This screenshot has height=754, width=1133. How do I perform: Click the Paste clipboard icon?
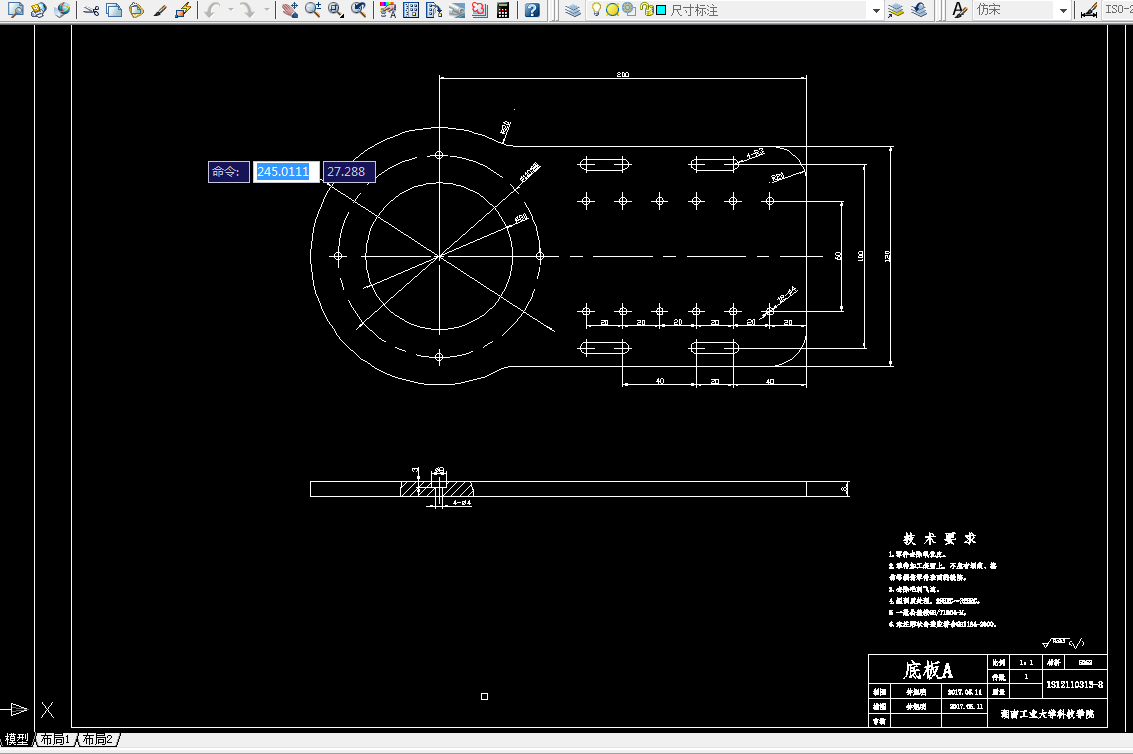click(x=137, y=10)
